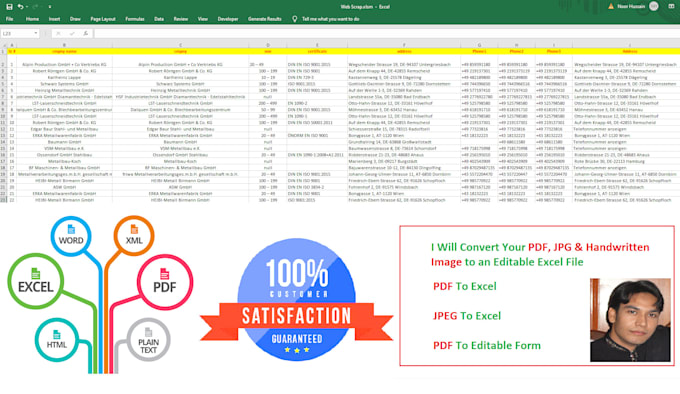The image size is (680, 394).
Task: Select column C header
Action: tap(180, 45)
